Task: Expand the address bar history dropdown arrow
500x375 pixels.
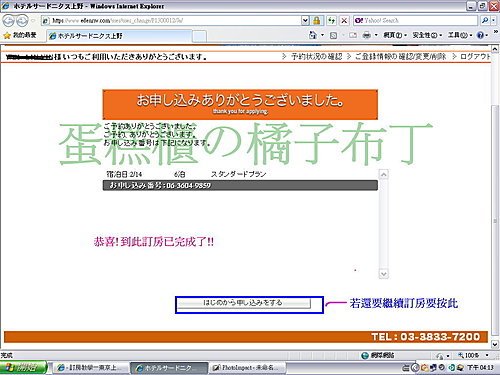Action: pos(305,21)
